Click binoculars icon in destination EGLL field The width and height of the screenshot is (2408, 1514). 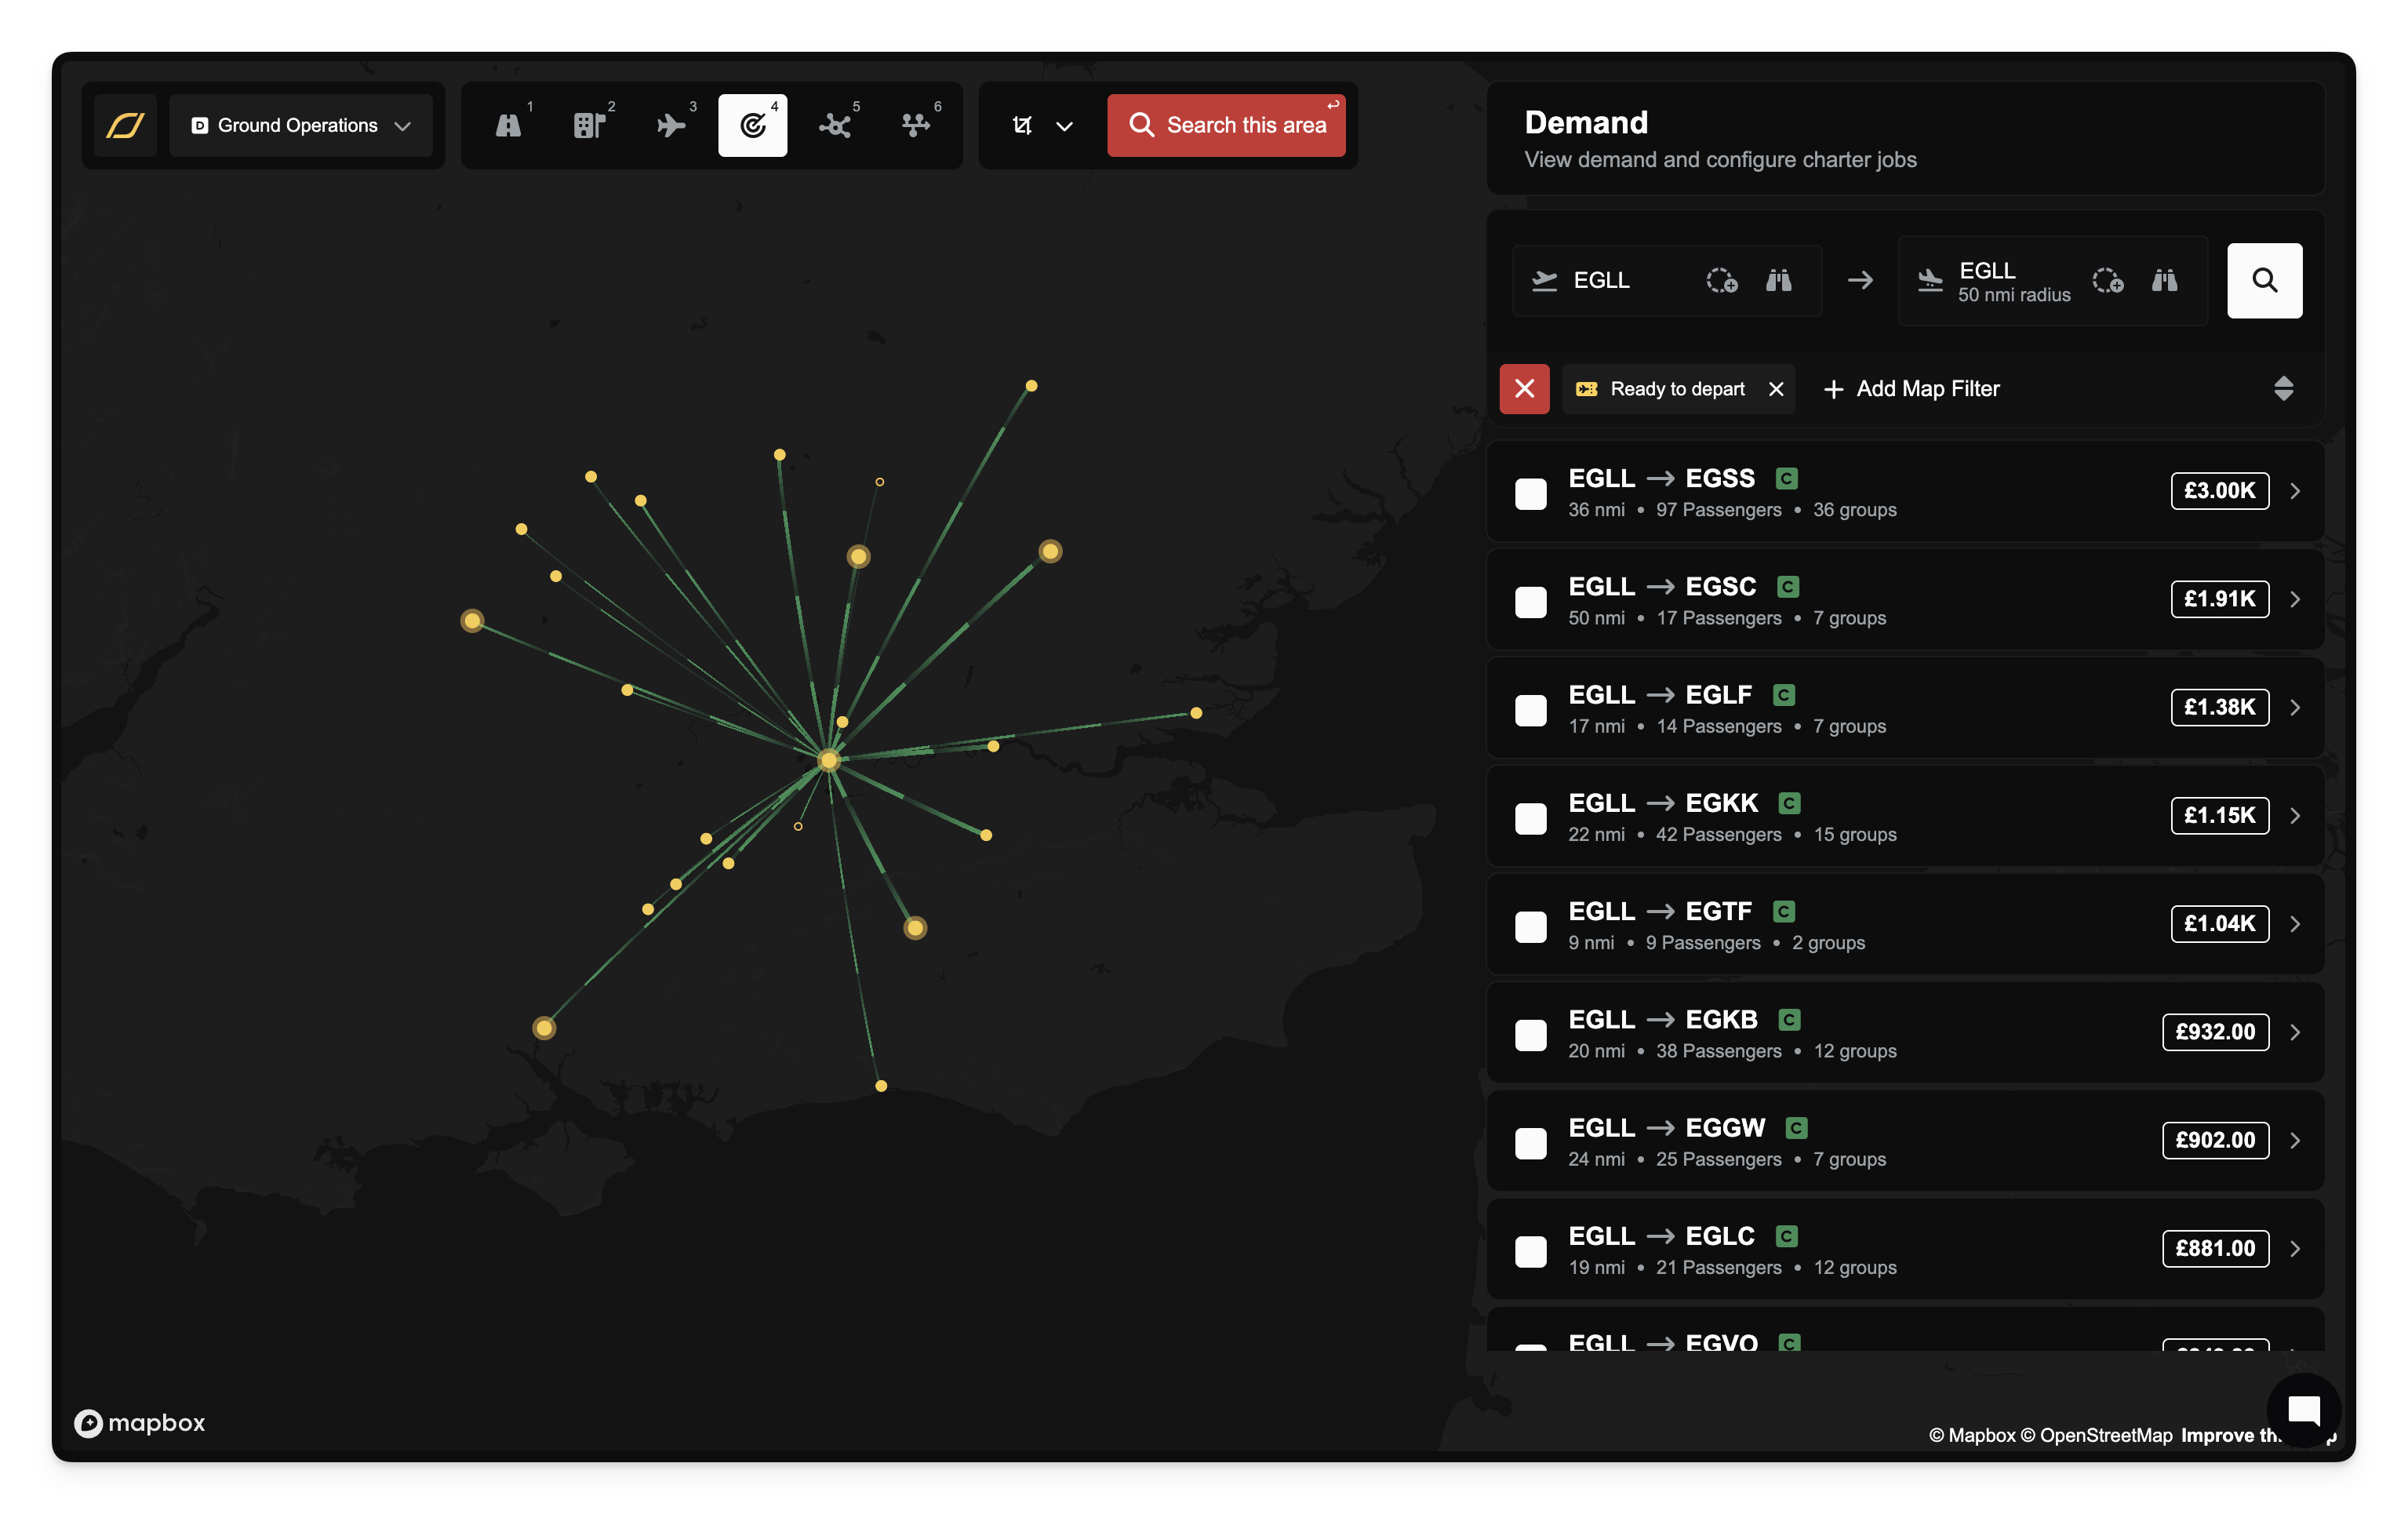pos(2164,281)
